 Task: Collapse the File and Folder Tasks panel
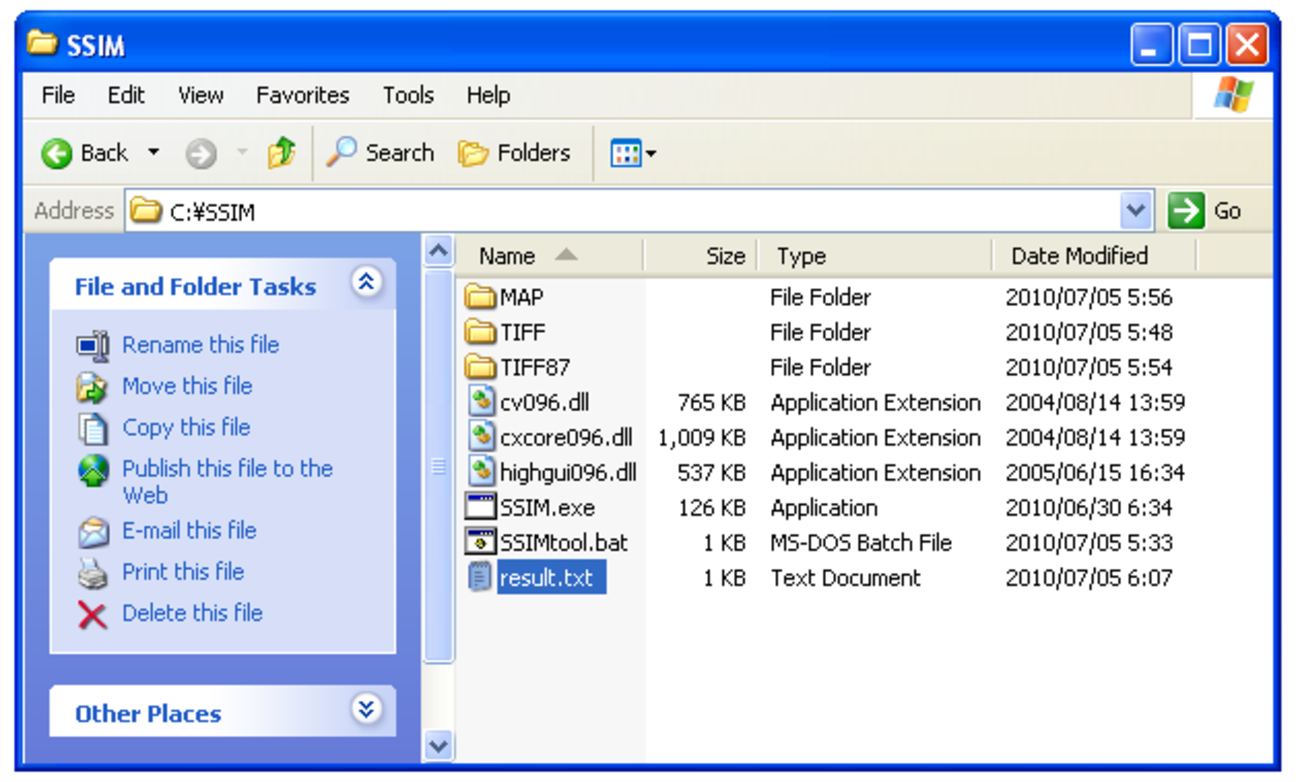tap(366, 283)
